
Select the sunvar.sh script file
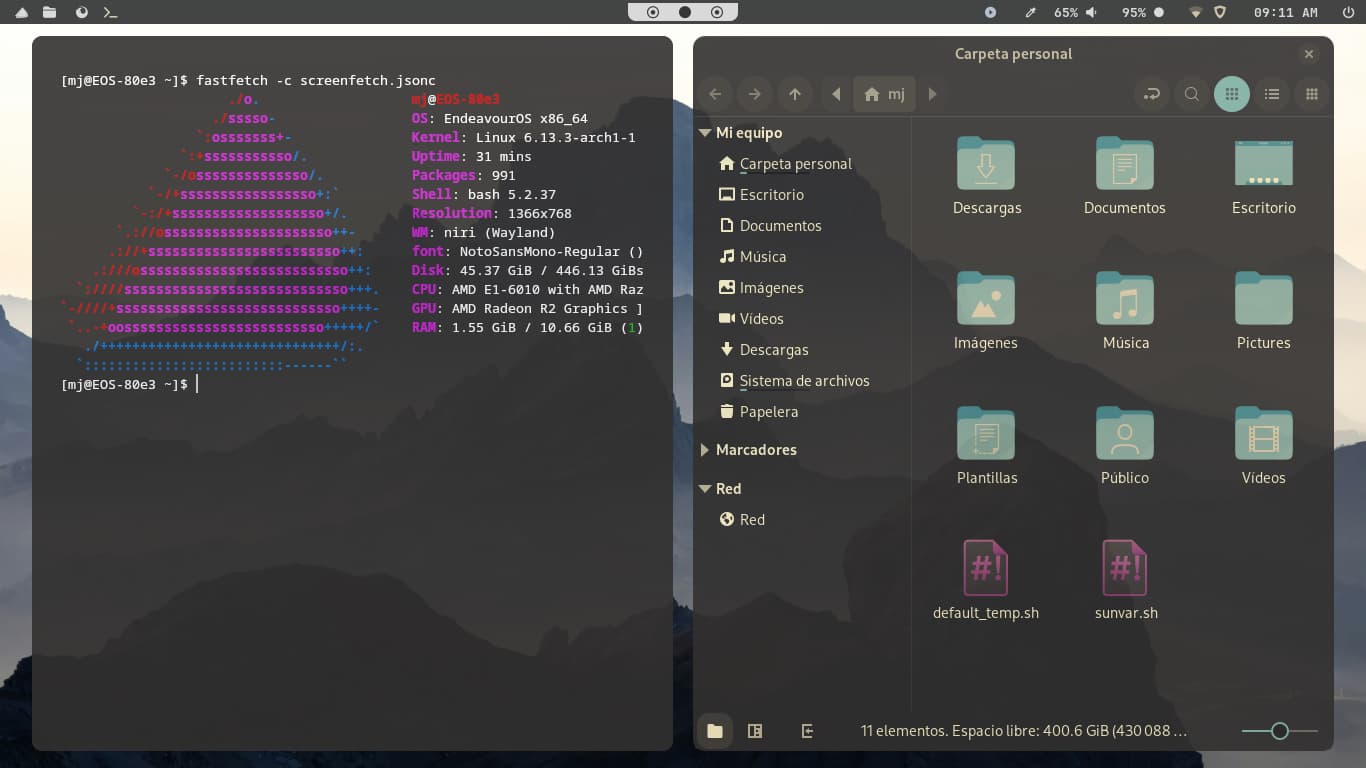point(1125,568)
